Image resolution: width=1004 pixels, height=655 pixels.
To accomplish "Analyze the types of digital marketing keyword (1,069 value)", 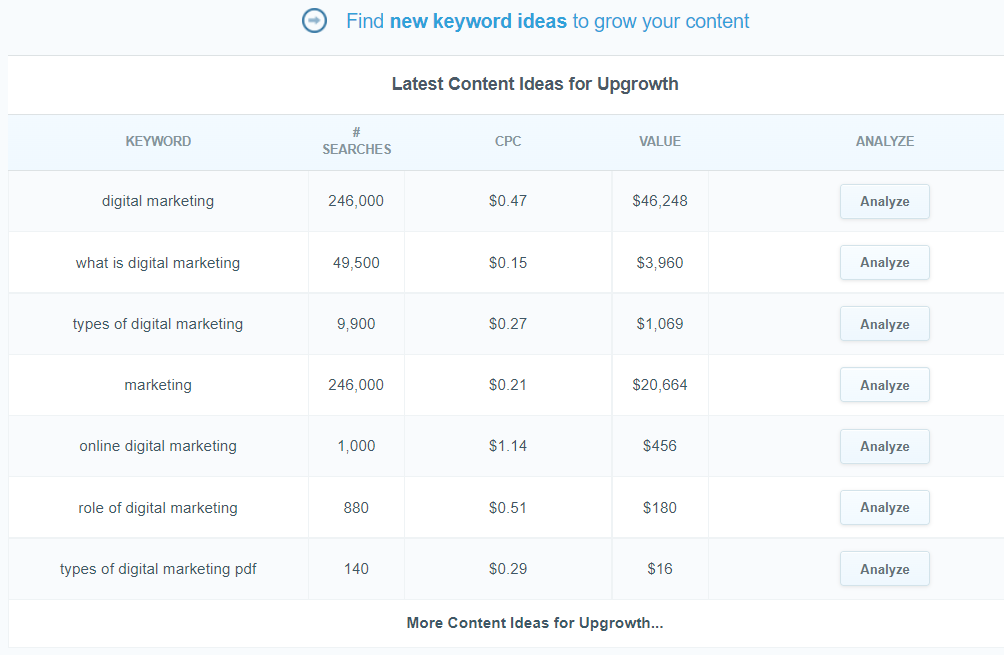I will coord(885,324).
